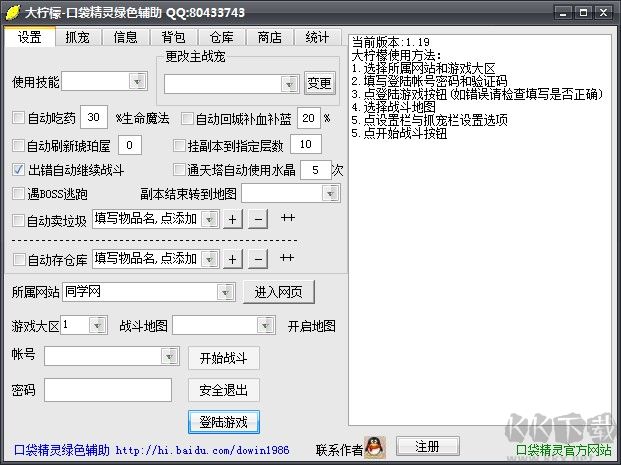Expand the 自动存仓库 item name dropdown
The height and width of the screenshot is (465, 621).
click(x=210, y=259)
